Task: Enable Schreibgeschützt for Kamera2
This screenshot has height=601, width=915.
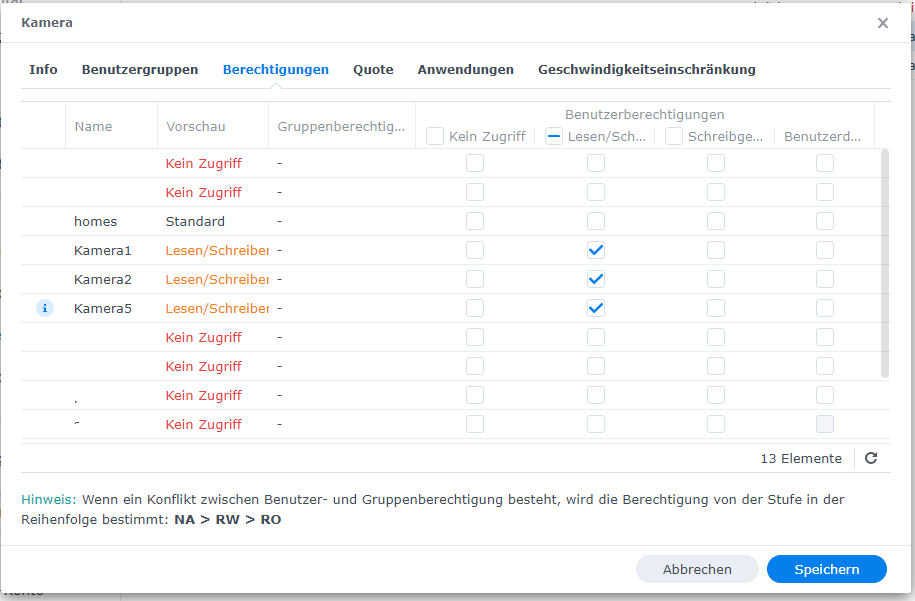Action: point(716,279)
